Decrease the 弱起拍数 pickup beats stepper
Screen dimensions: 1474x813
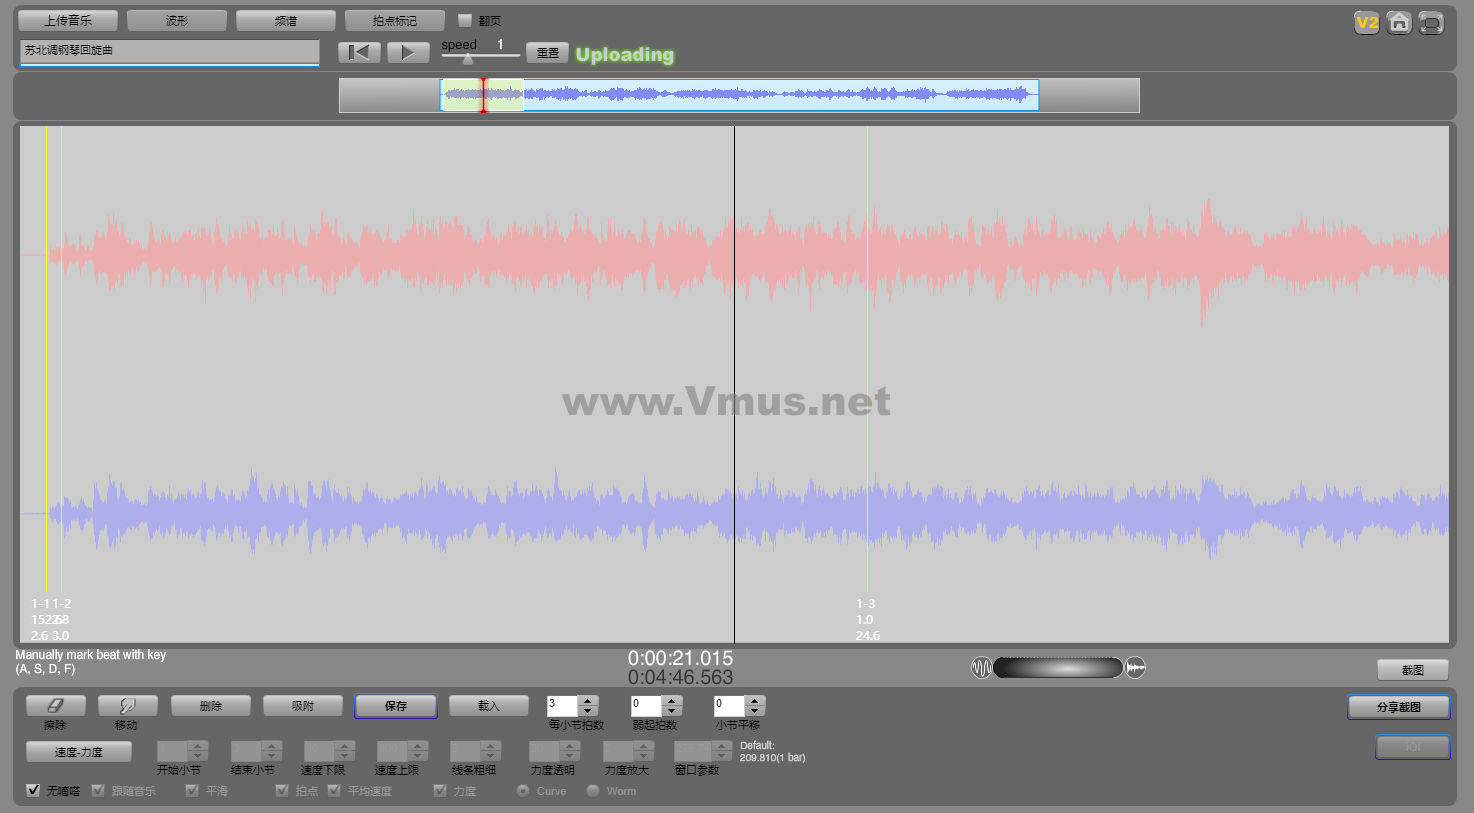coord(672,711)
